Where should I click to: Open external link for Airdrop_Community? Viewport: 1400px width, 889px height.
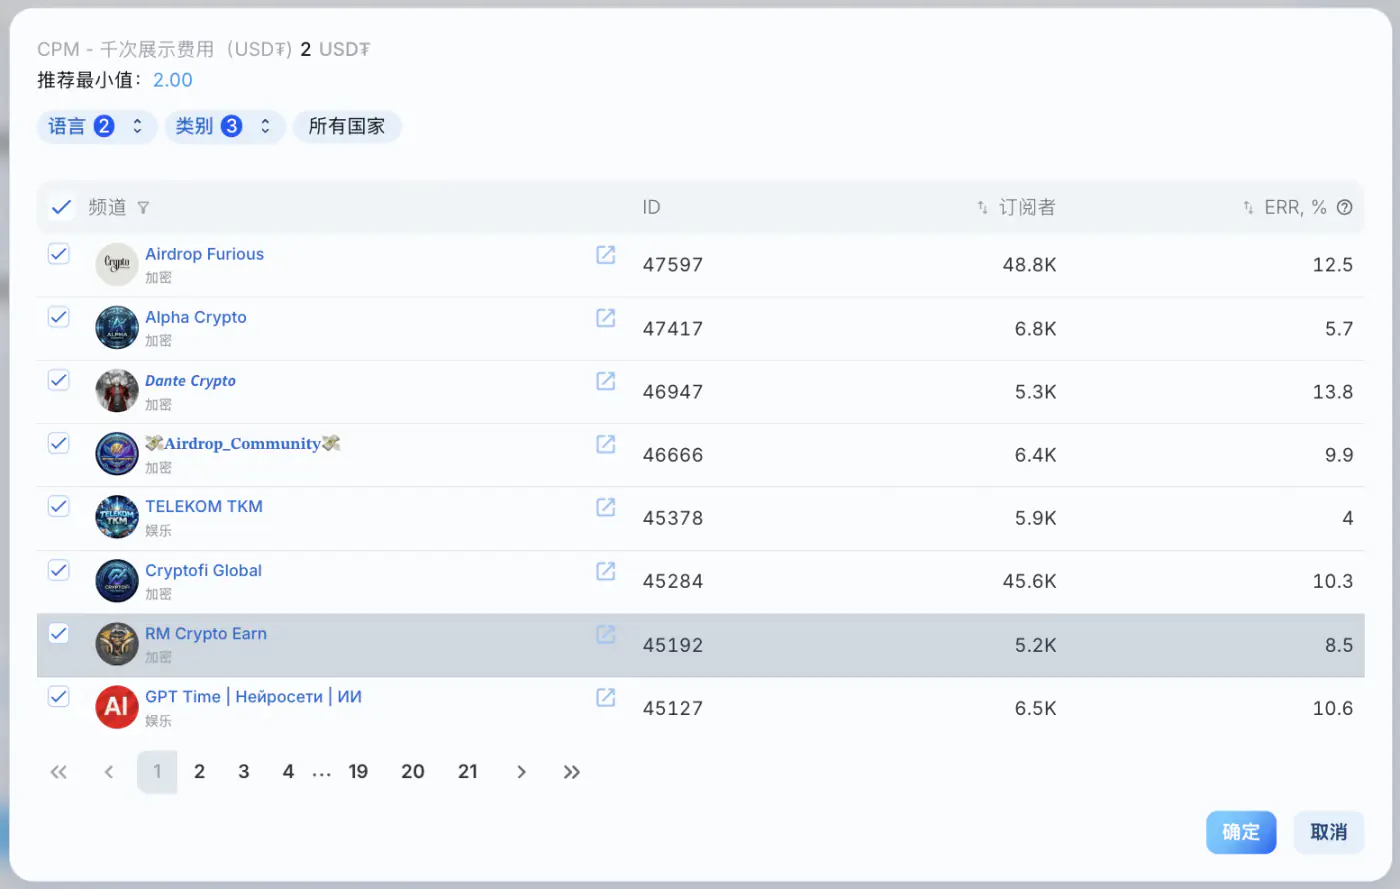tap(606, 444)
